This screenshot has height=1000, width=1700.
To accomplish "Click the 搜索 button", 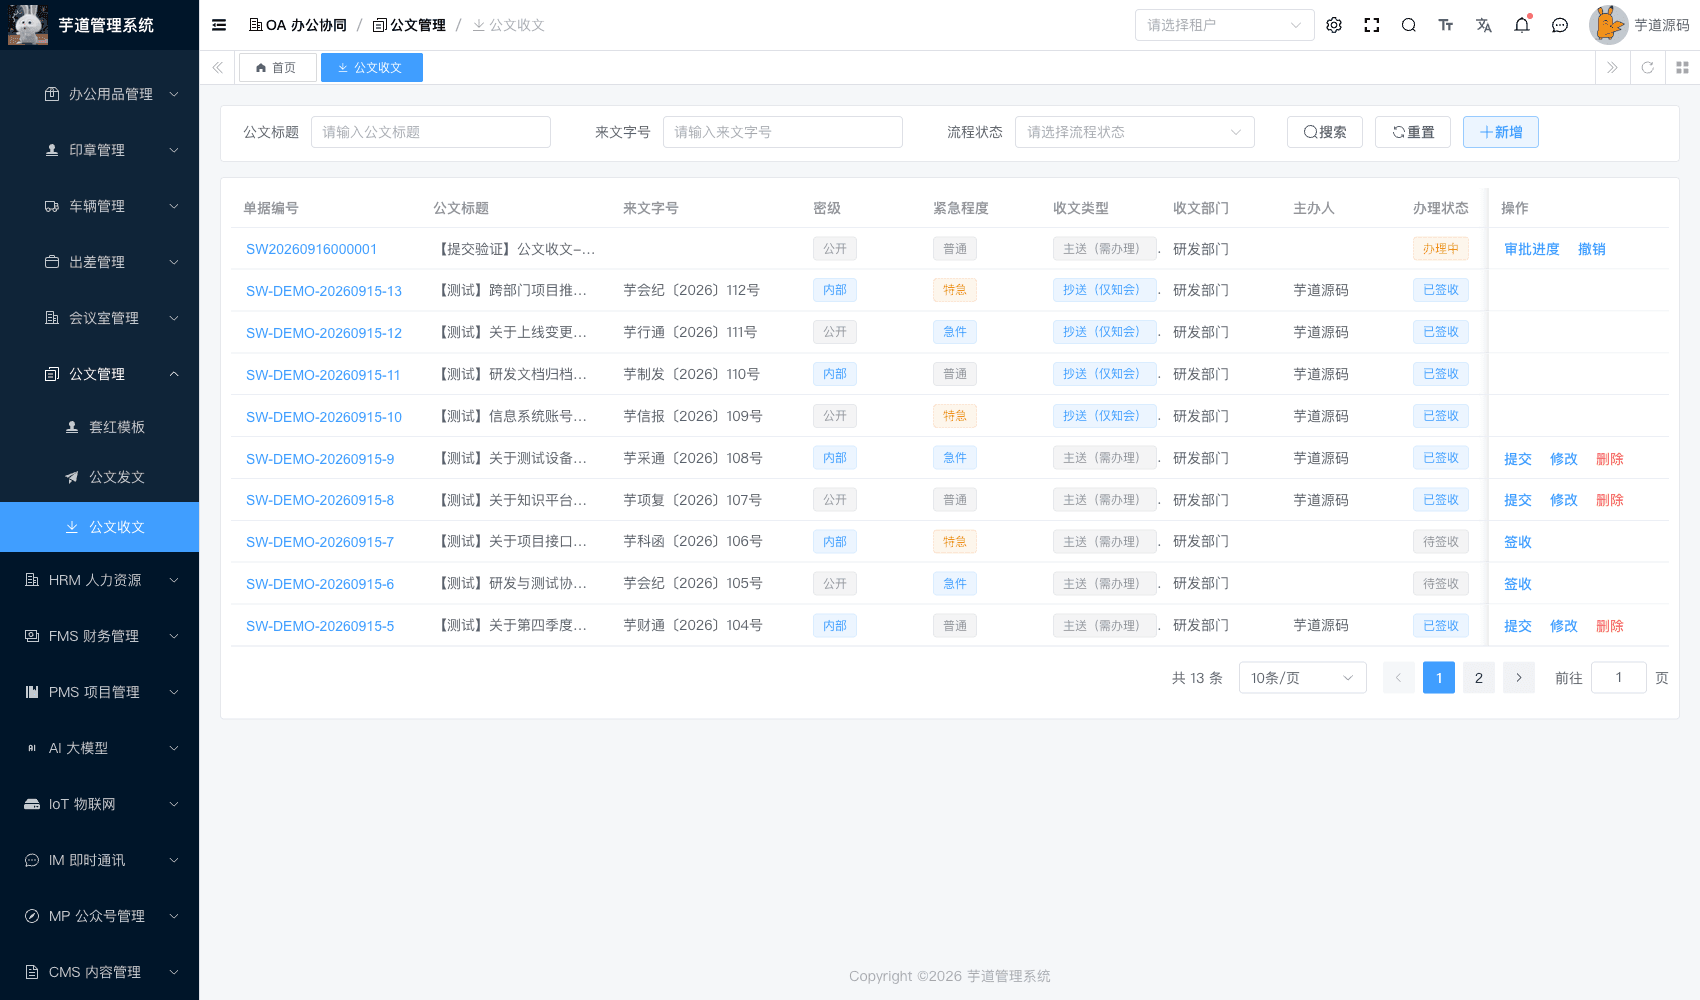I will 1324,132.
